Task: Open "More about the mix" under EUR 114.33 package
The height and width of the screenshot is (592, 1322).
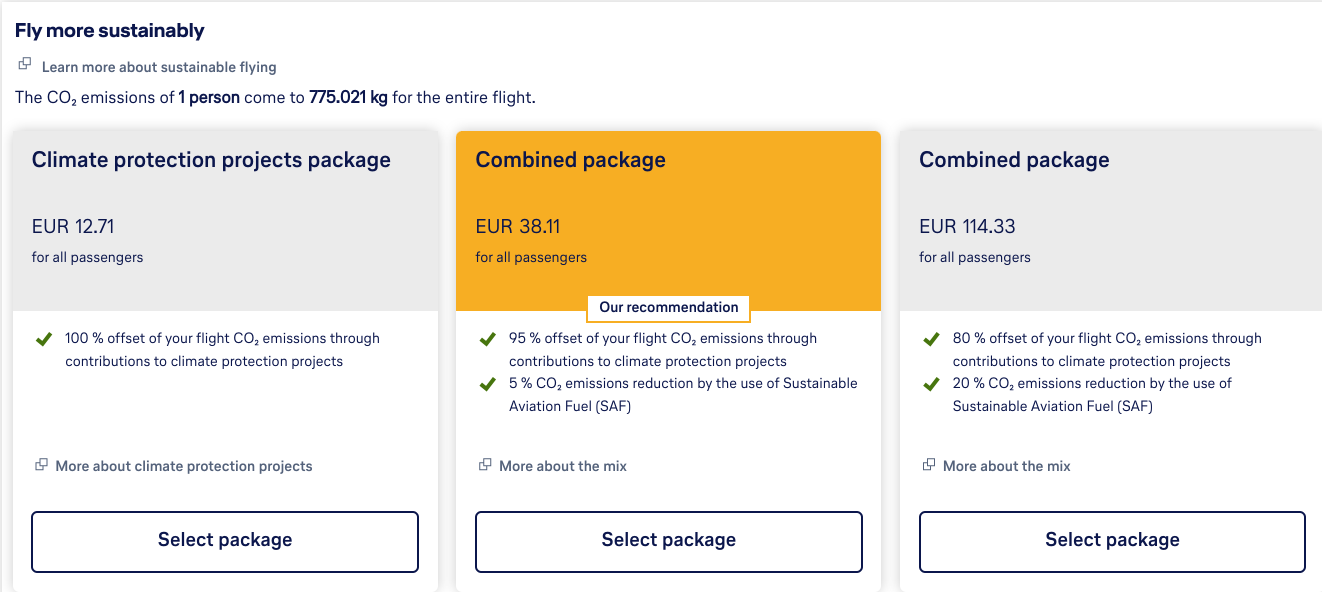Action: coord(1006,466)
